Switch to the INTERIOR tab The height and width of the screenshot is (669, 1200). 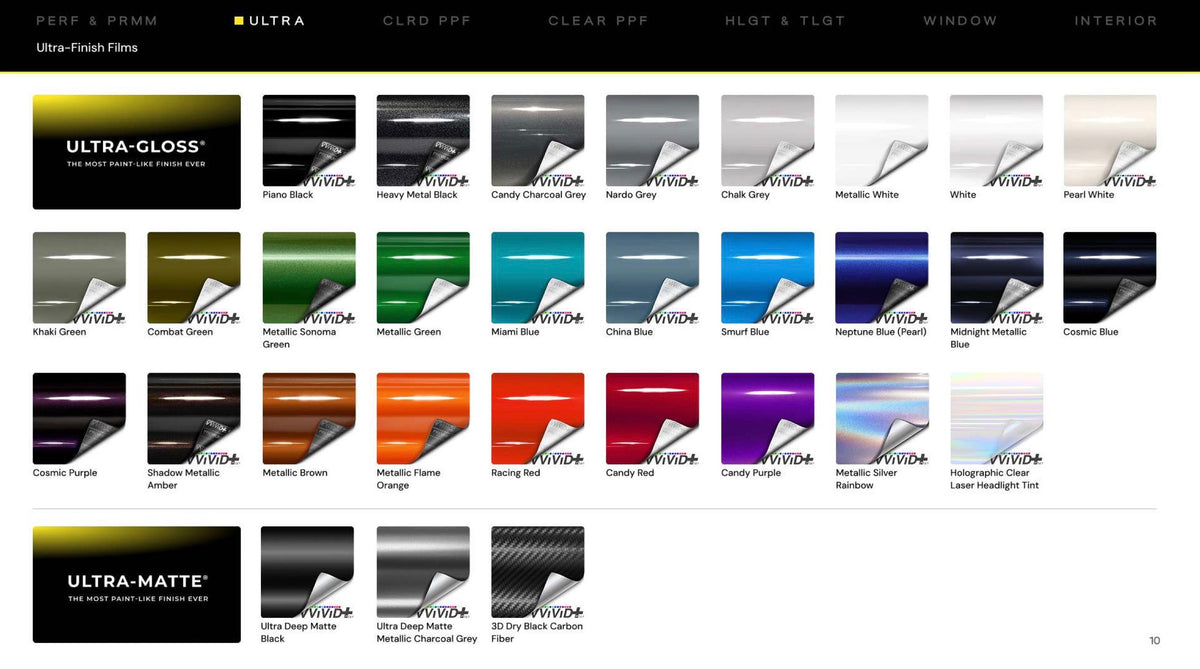click(x=1116, y=21)
